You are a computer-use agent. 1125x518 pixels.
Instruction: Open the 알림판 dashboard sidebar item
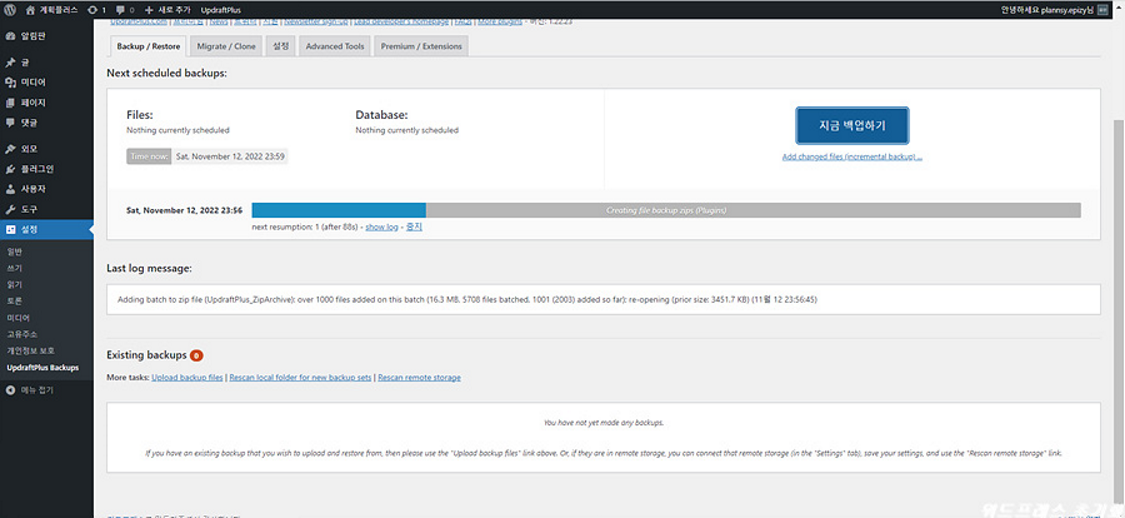point(47,35)
